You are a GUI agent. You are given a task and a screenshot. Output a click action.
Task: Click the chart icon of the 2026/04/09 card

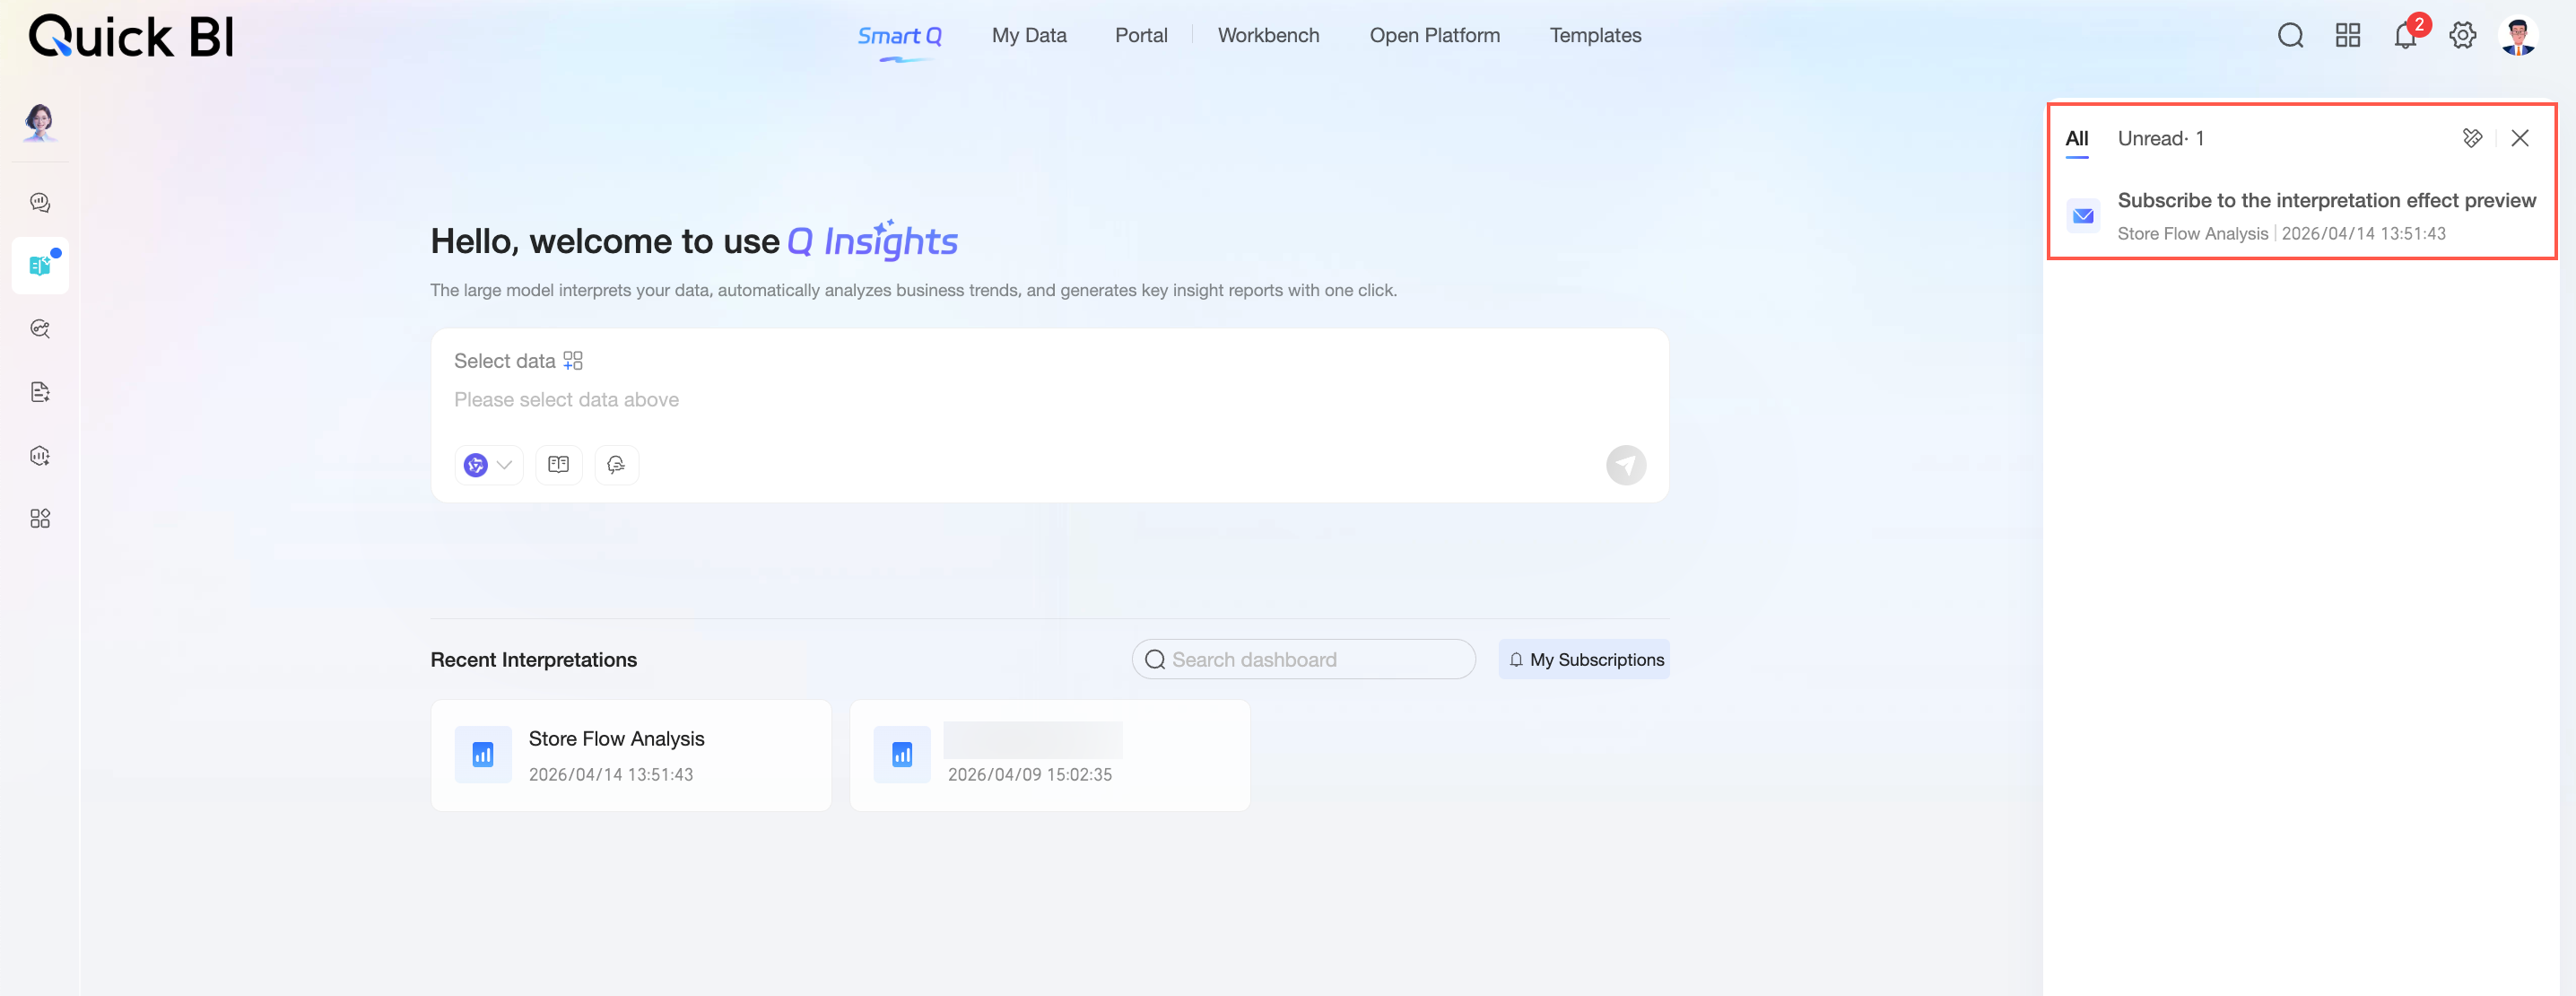(x=902, y=754)
